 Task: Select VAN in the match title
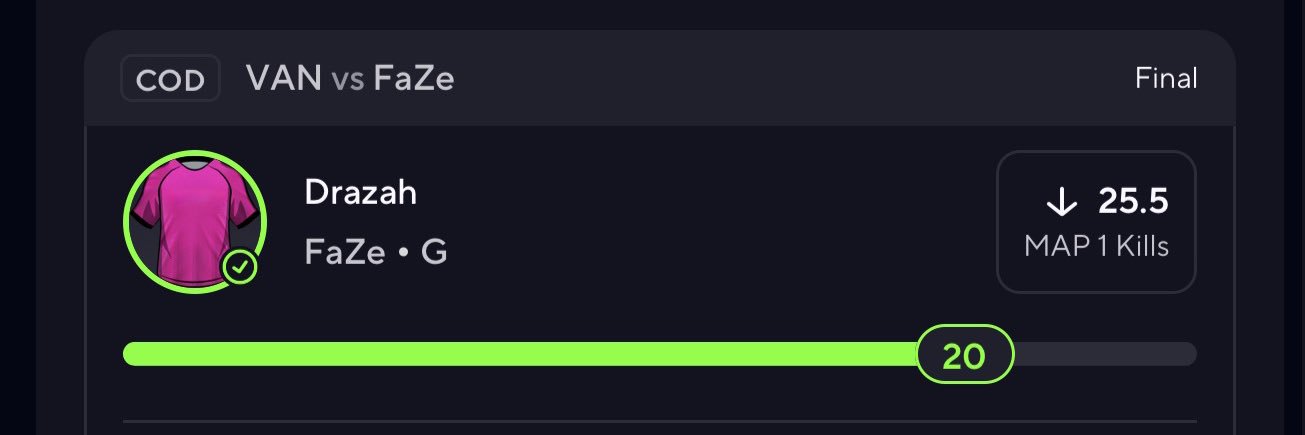tap(284, 79)
